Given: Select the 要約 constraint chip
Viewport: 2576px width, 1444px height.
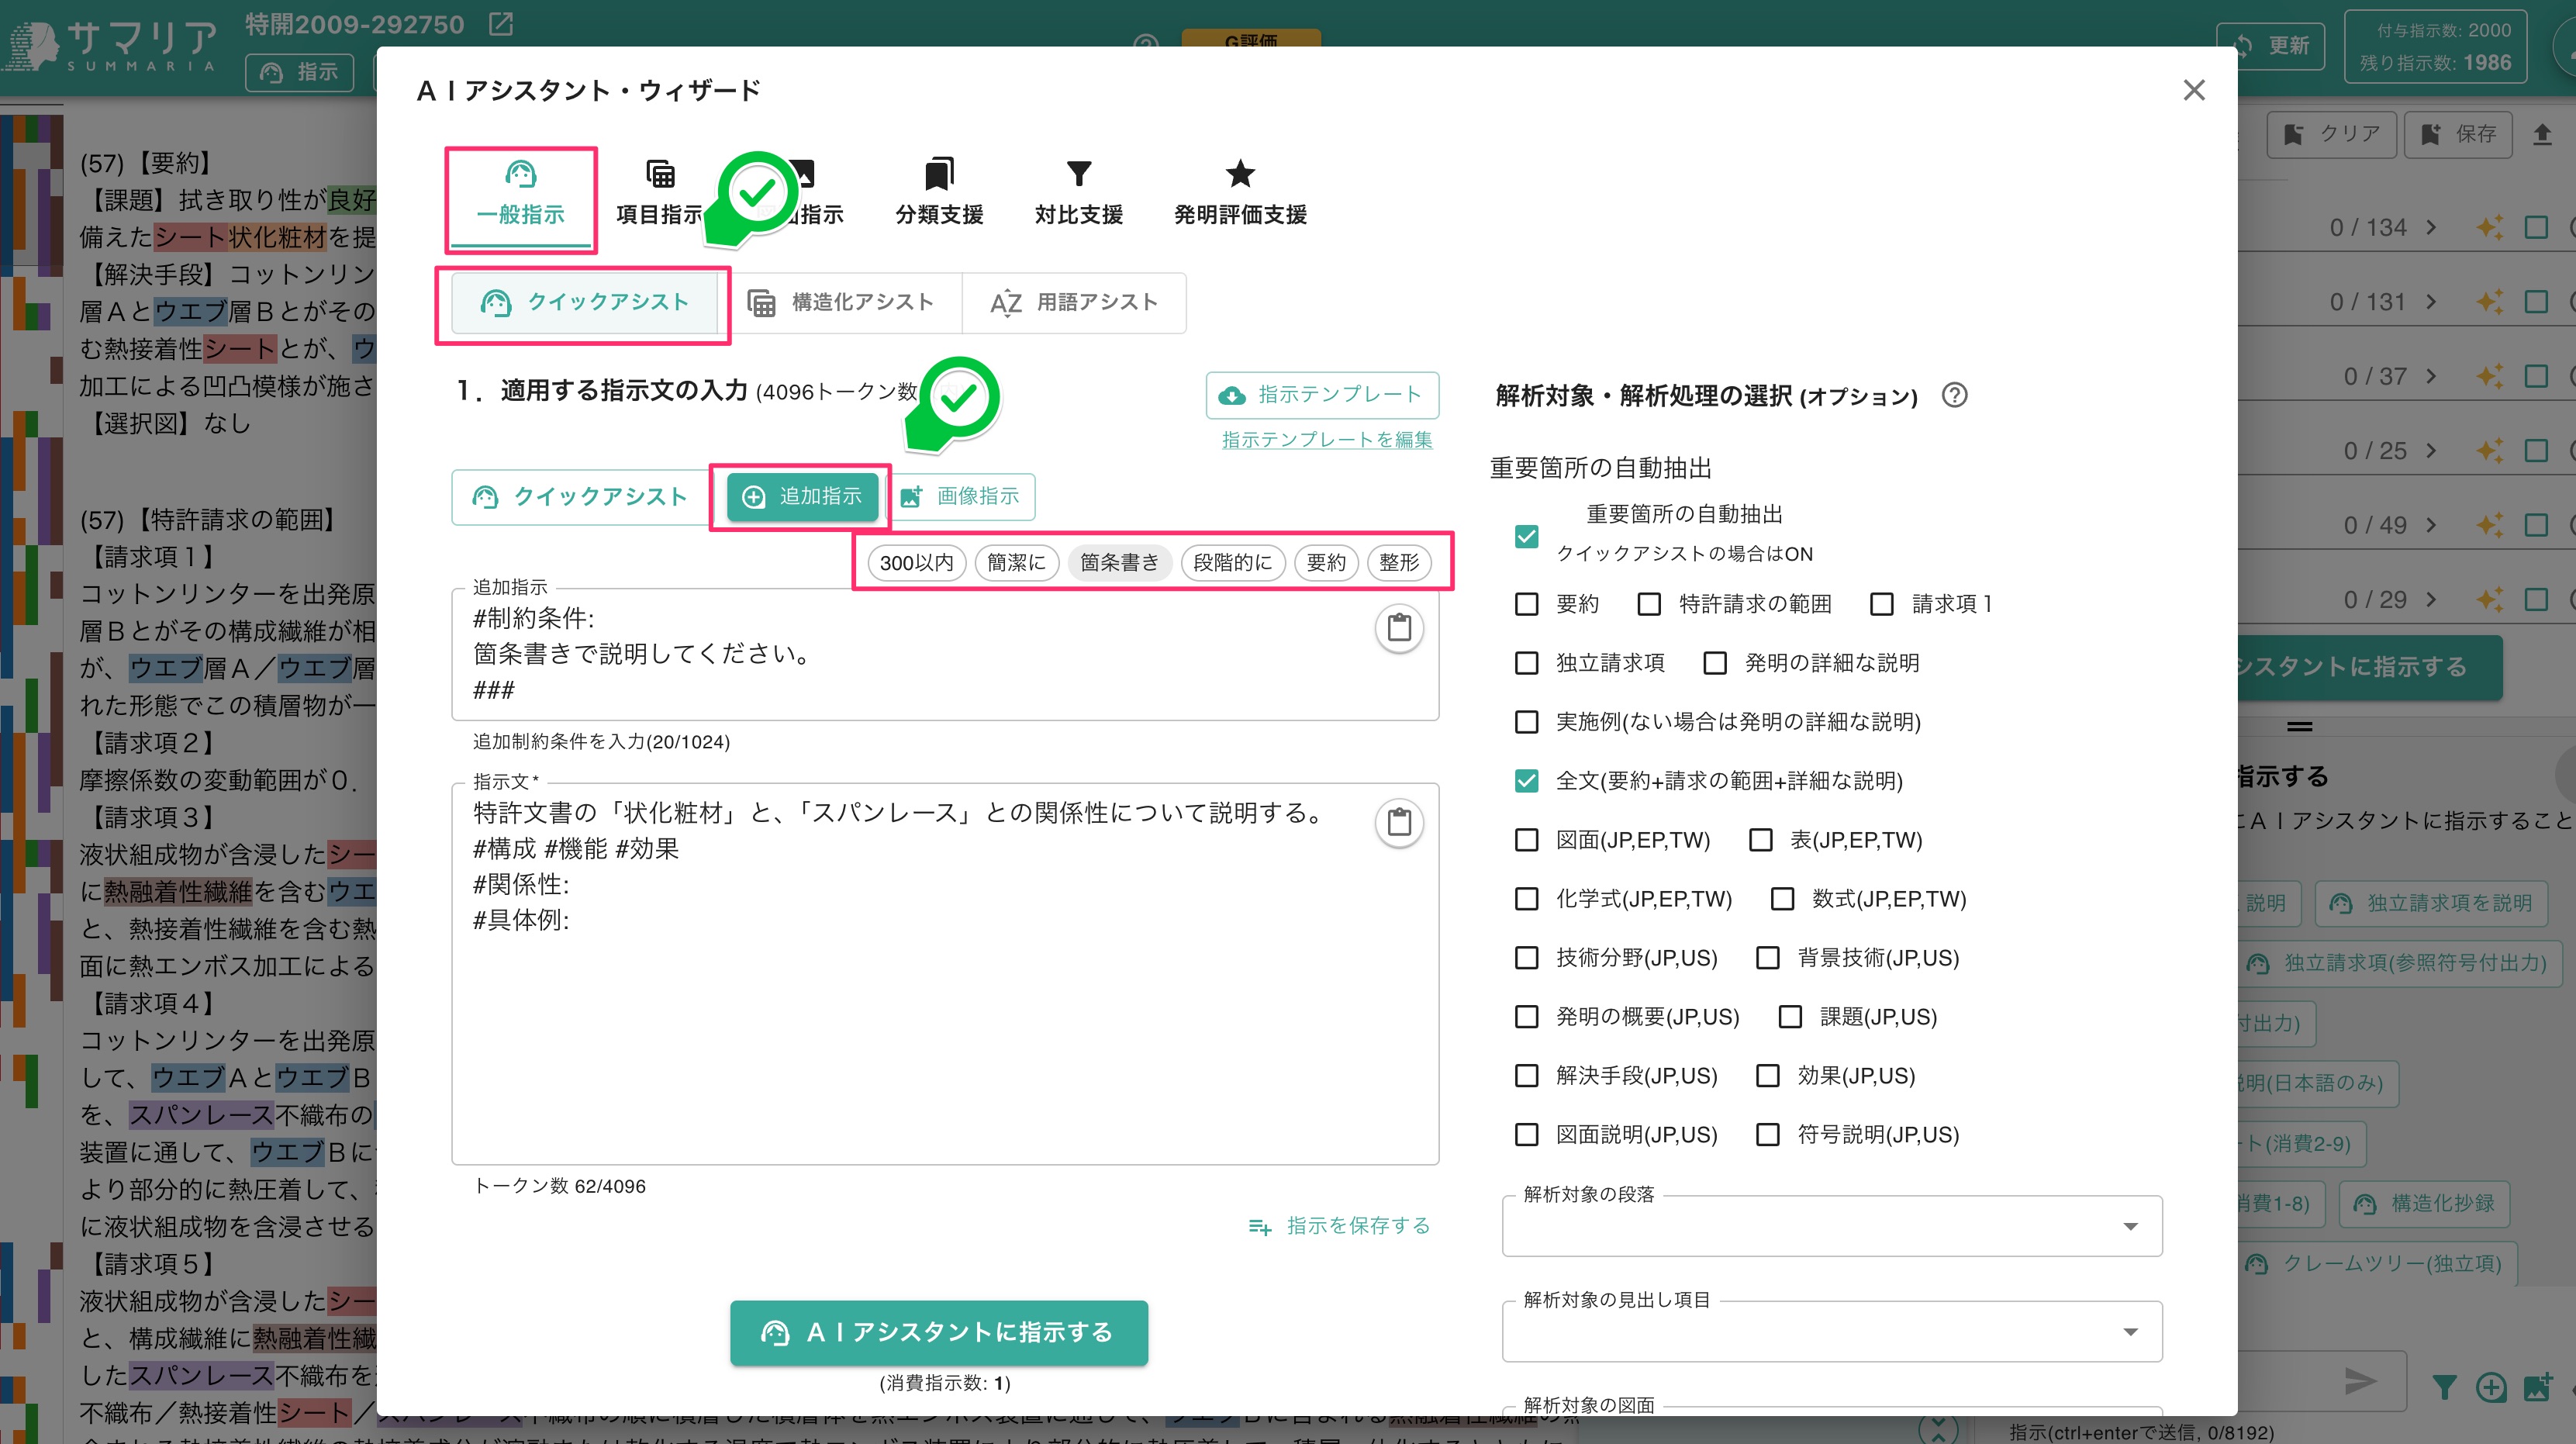Looking at the screenshot, I should pyautogui.click(x=1325, y=562).
